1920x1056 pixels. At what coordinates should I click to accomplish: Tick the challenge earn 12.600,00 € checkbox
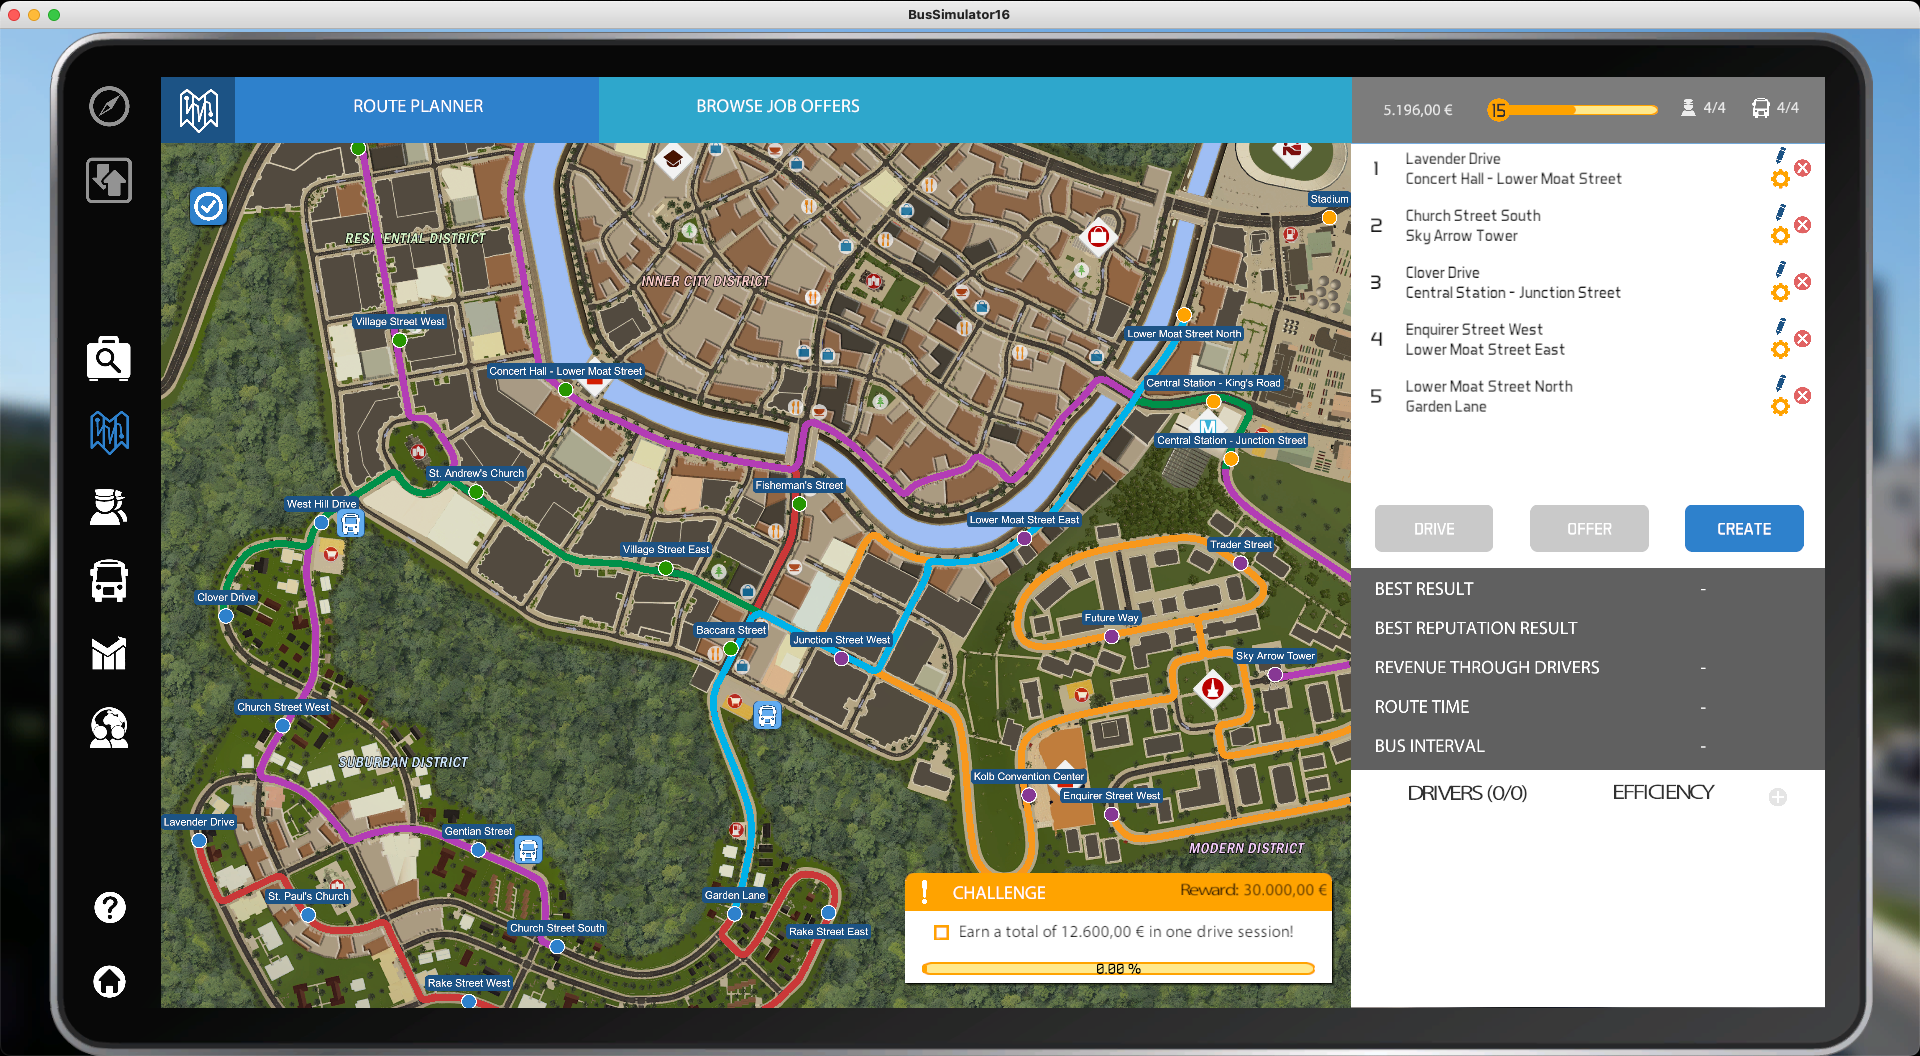(x=941, y=932)
